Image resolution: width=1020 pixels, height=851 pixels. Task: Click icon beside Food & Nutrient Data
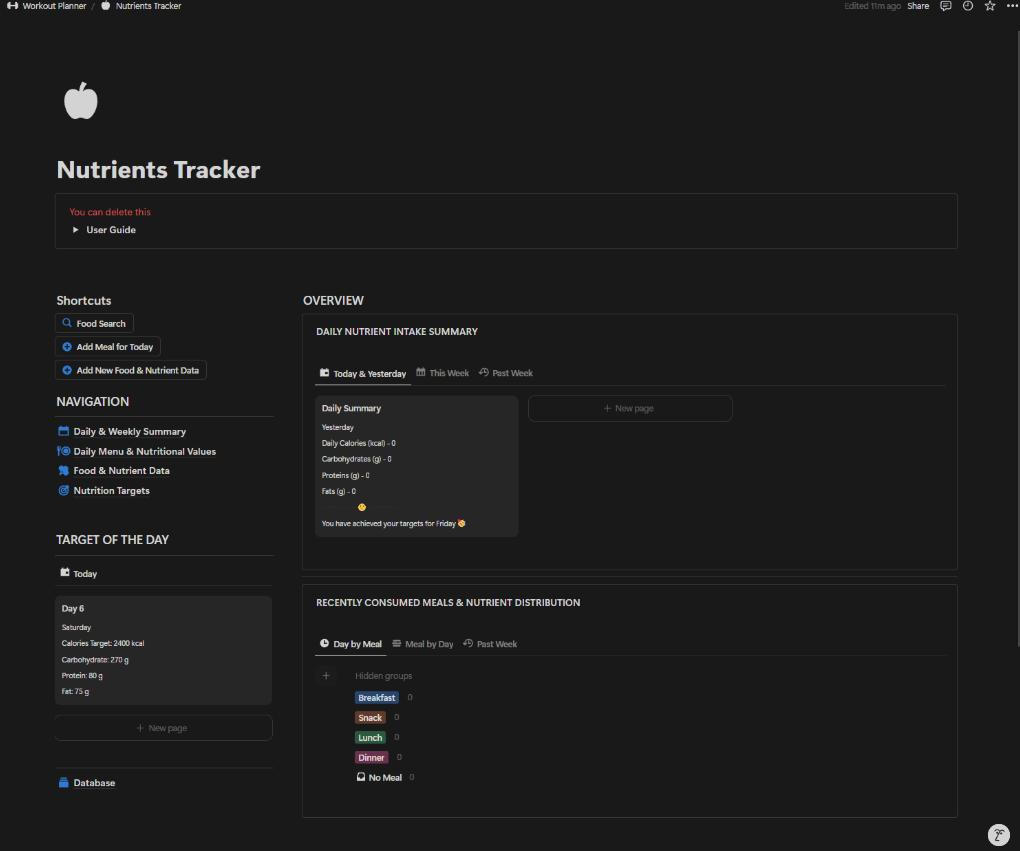pos(64,470)
